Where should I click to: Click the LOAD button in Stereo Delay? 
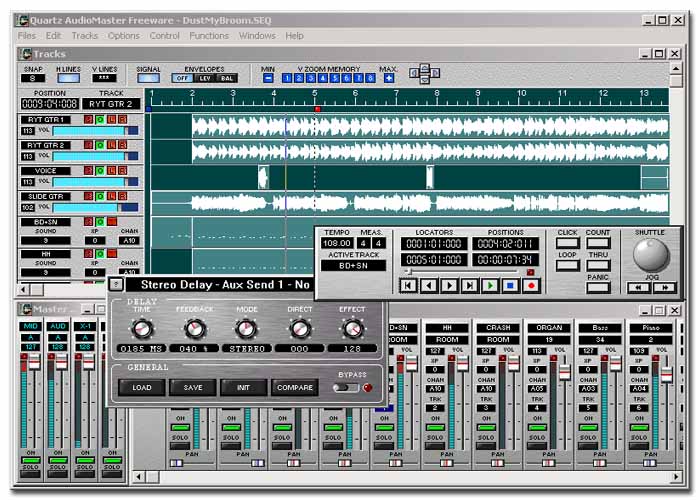coord(142,388)
